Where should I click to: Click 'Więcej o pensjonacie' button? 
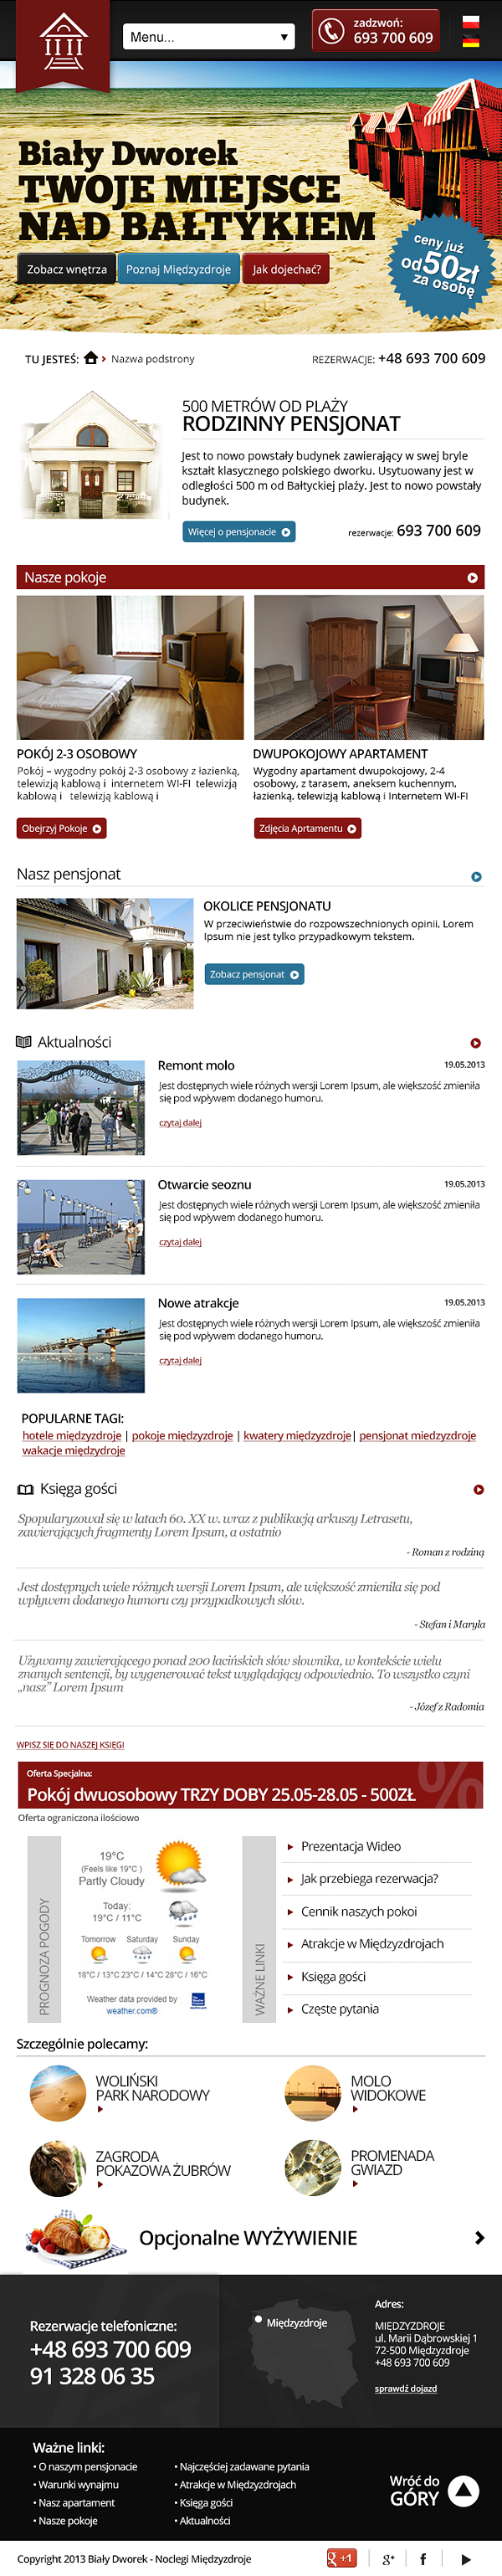click(239, 532)
